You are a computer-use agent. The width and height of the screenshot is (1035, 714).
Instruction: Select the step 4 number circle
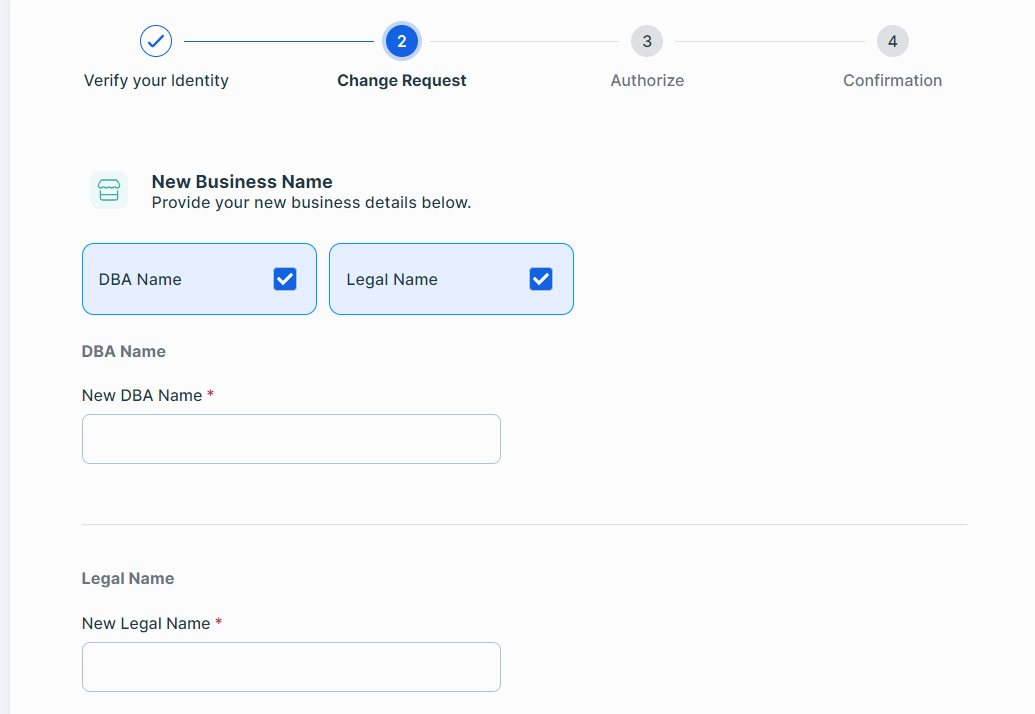pyautogui.click(x=892, y=41)
